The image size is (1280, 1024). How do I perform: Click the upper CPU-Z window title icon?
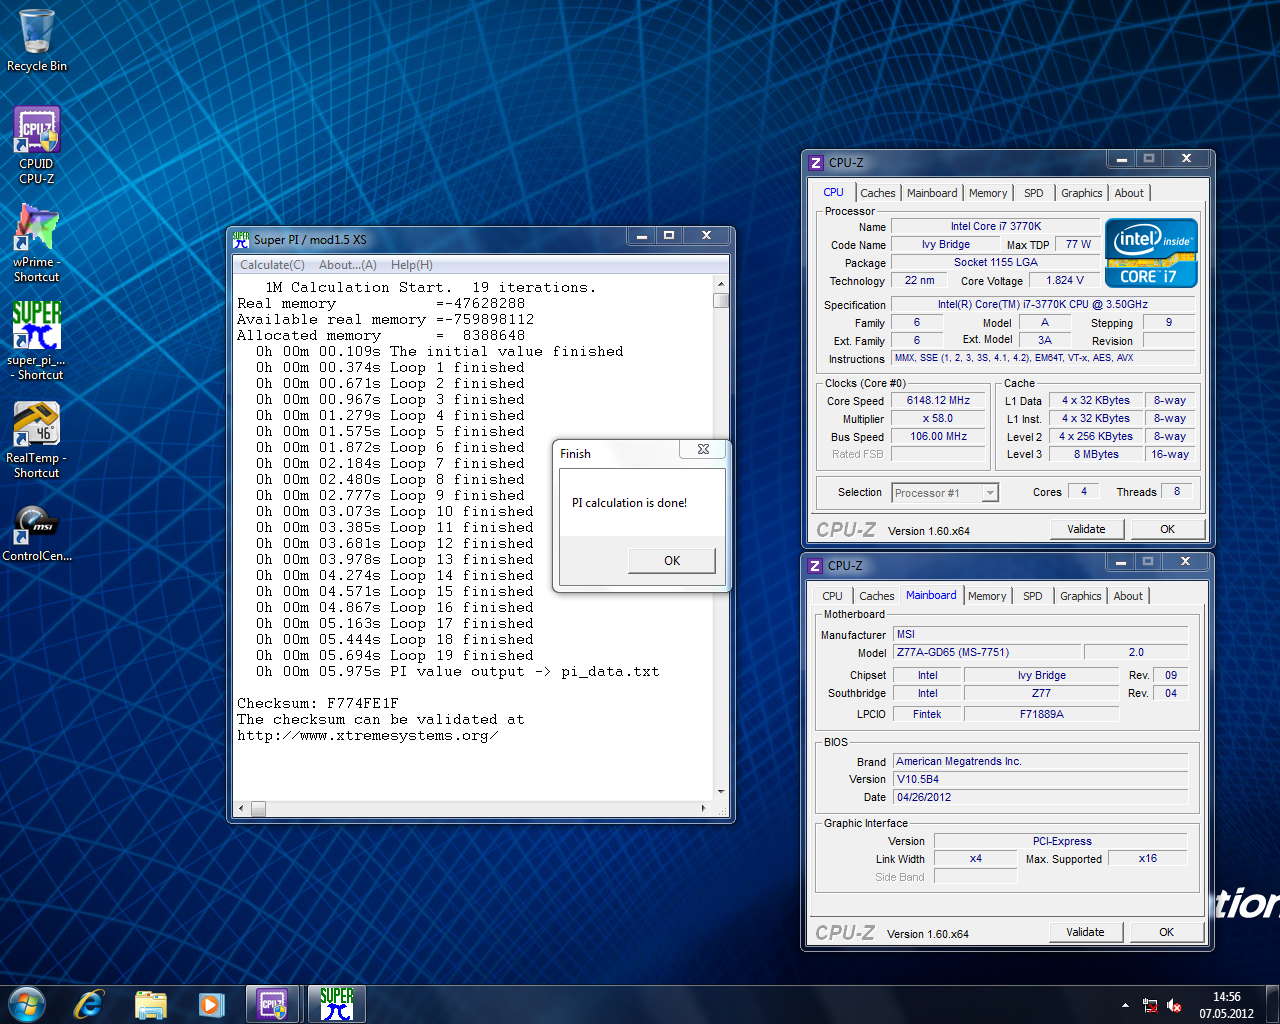click(x=816, y=162)
